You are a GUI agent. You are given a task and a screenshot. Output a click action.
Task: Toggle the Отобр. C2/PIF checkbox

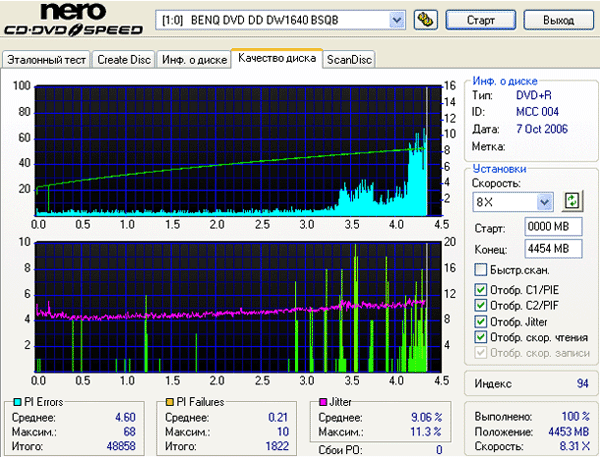coord(481,306)
